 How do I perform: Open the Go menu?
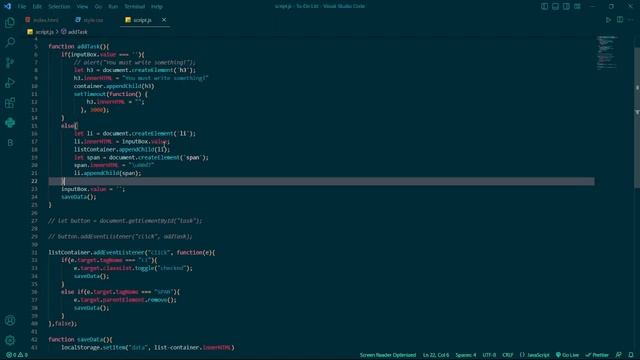point(98,7)
